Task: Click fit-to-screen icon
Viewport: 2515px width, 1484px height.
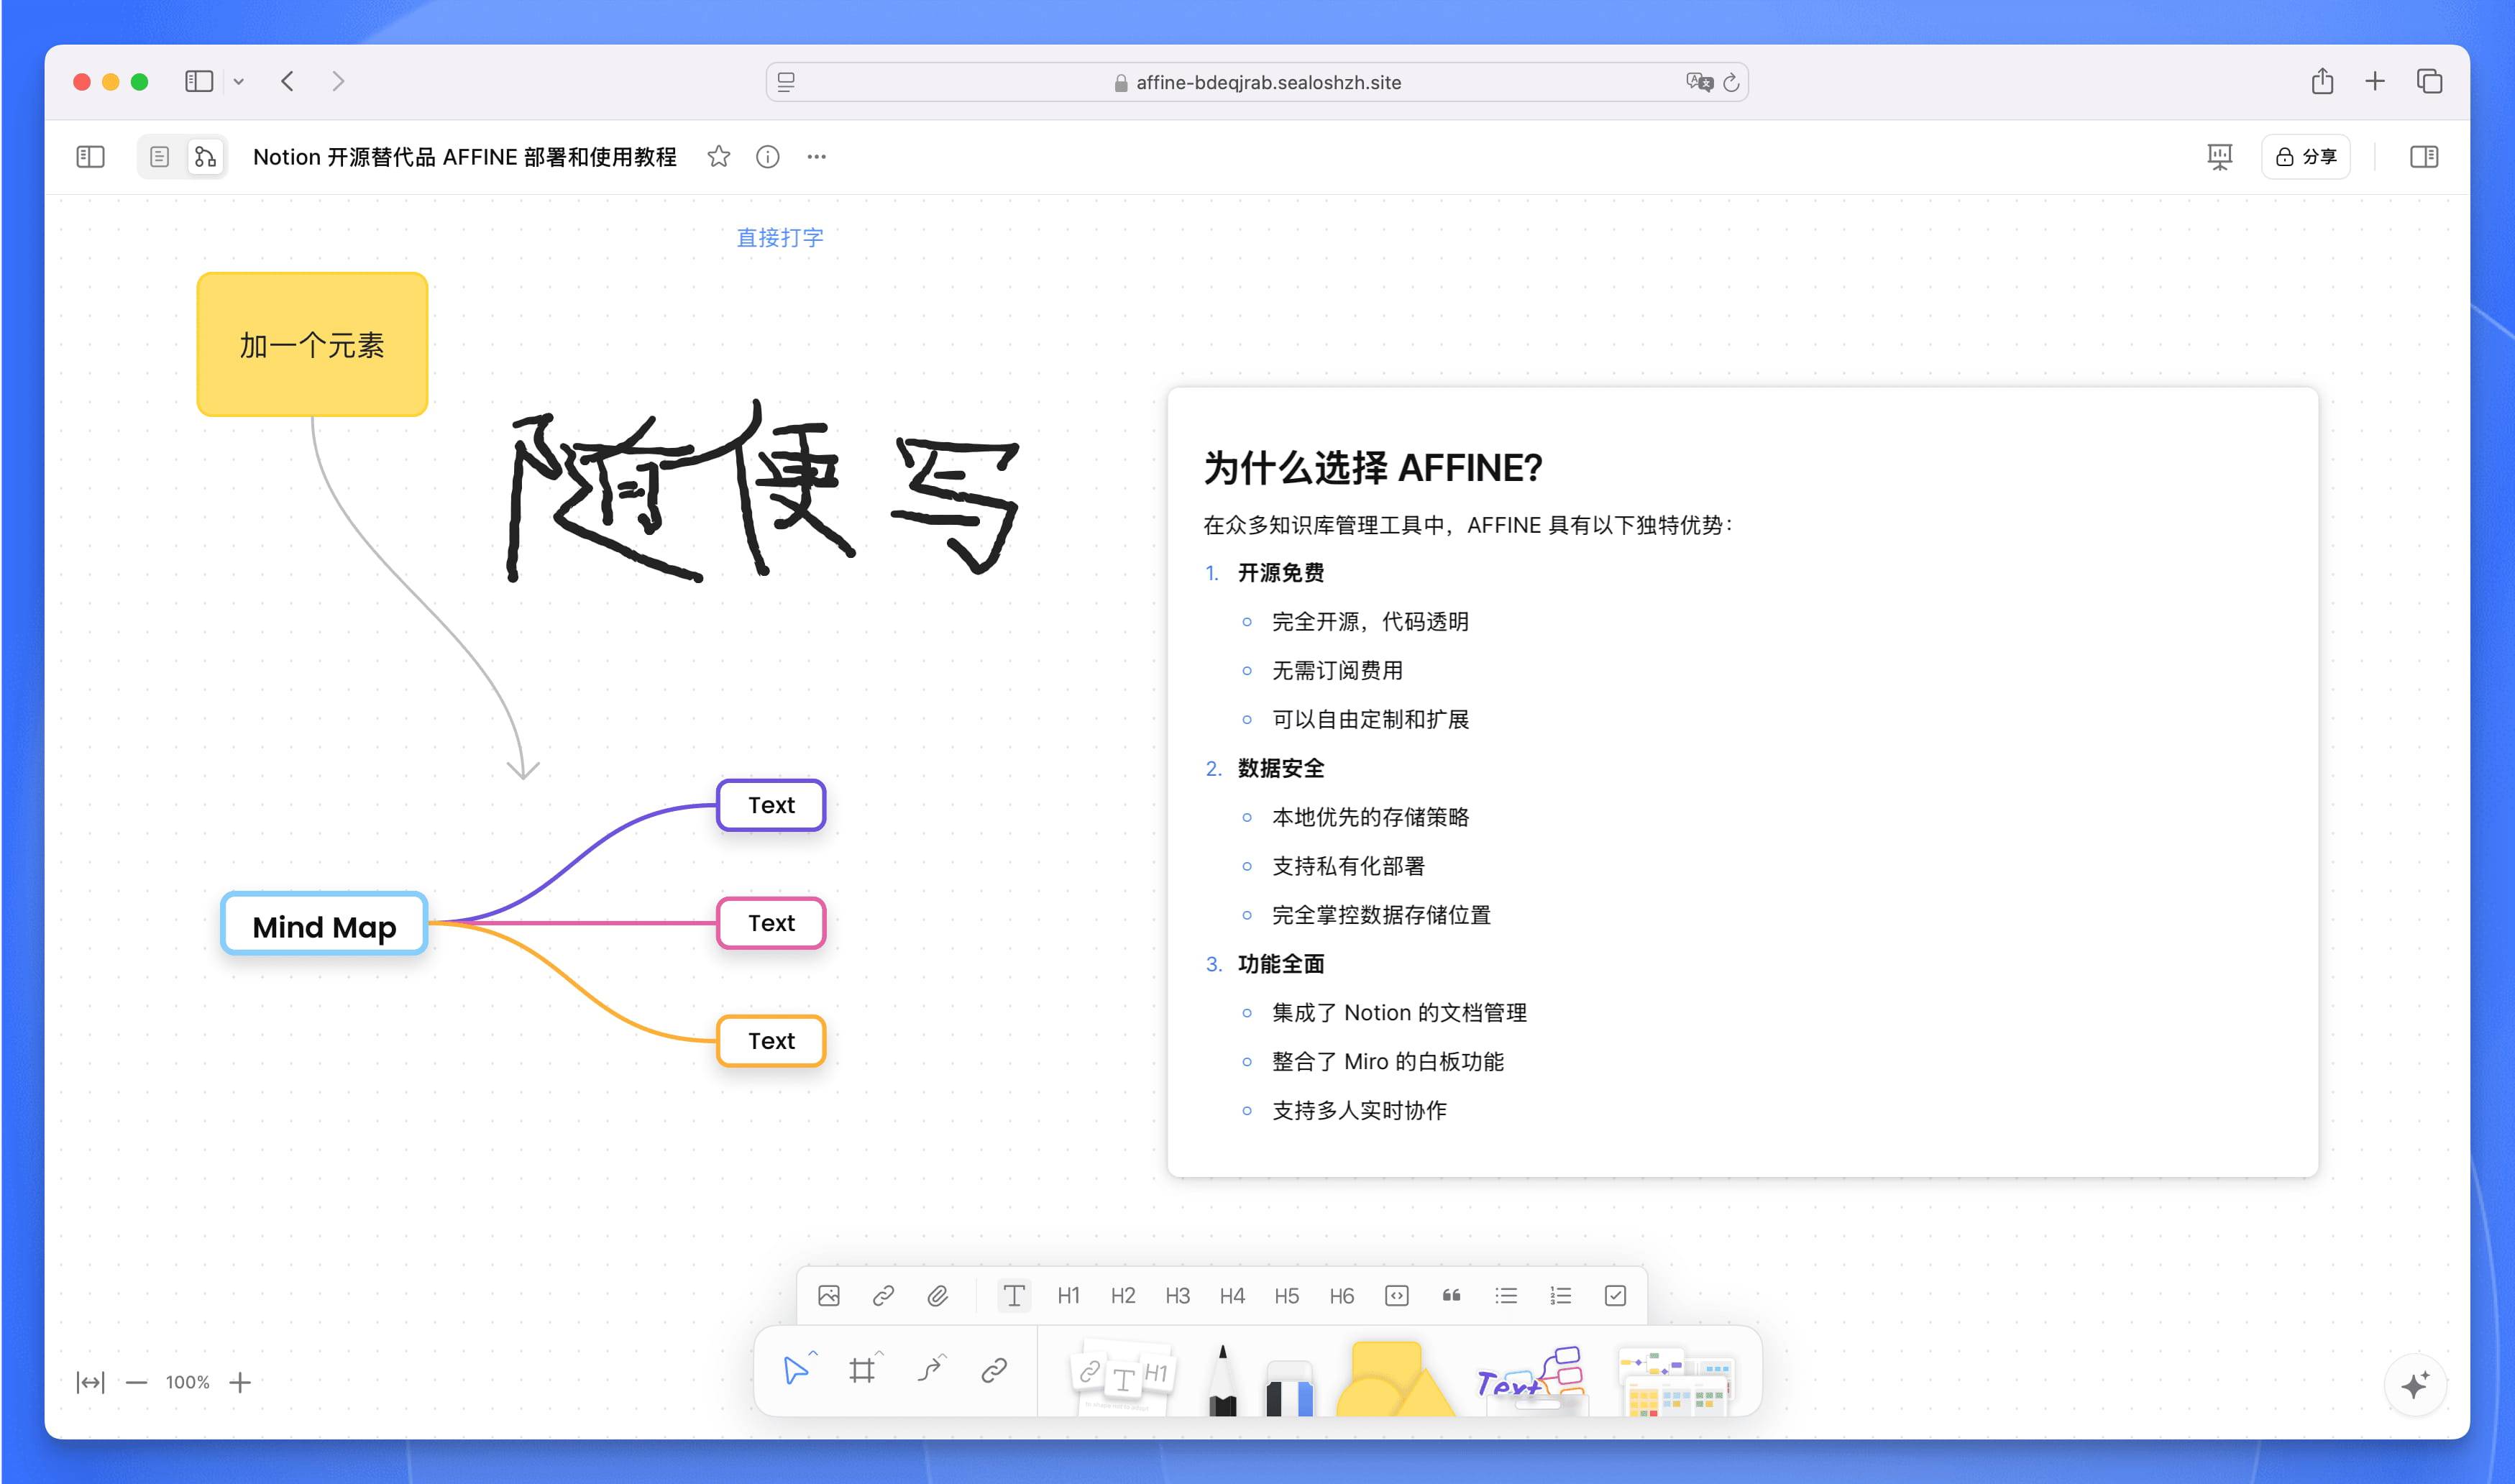Action: pyautogui.click(x=90, y=1382)
